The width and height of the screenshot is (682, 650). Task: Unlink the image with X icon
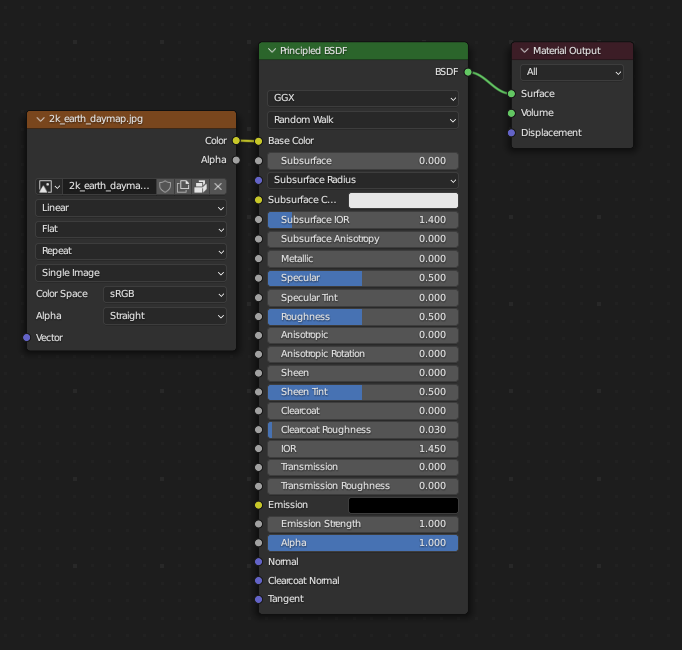point(218,186)
